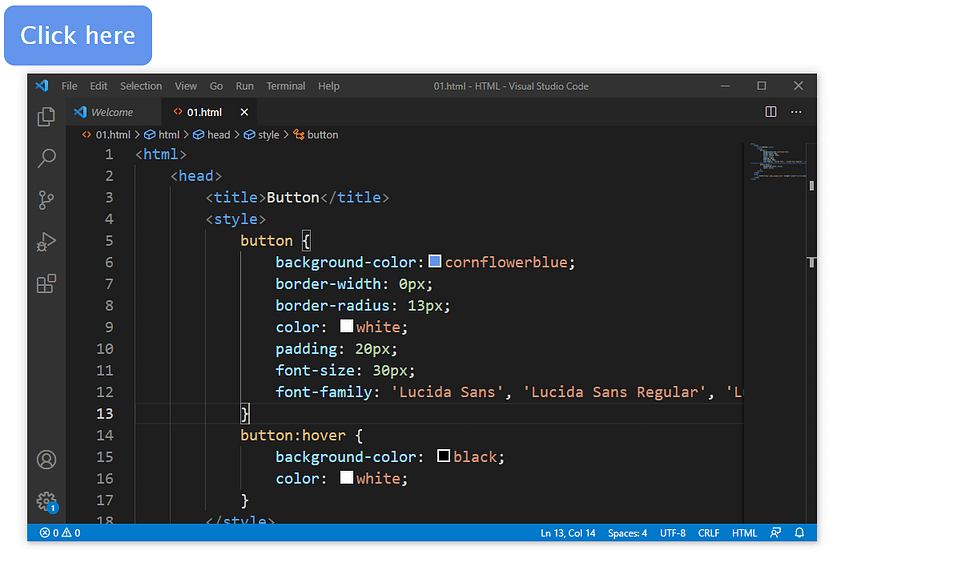This screenshot has width=978, height=562.
Task: Open the Help menu
Action: 329,86
